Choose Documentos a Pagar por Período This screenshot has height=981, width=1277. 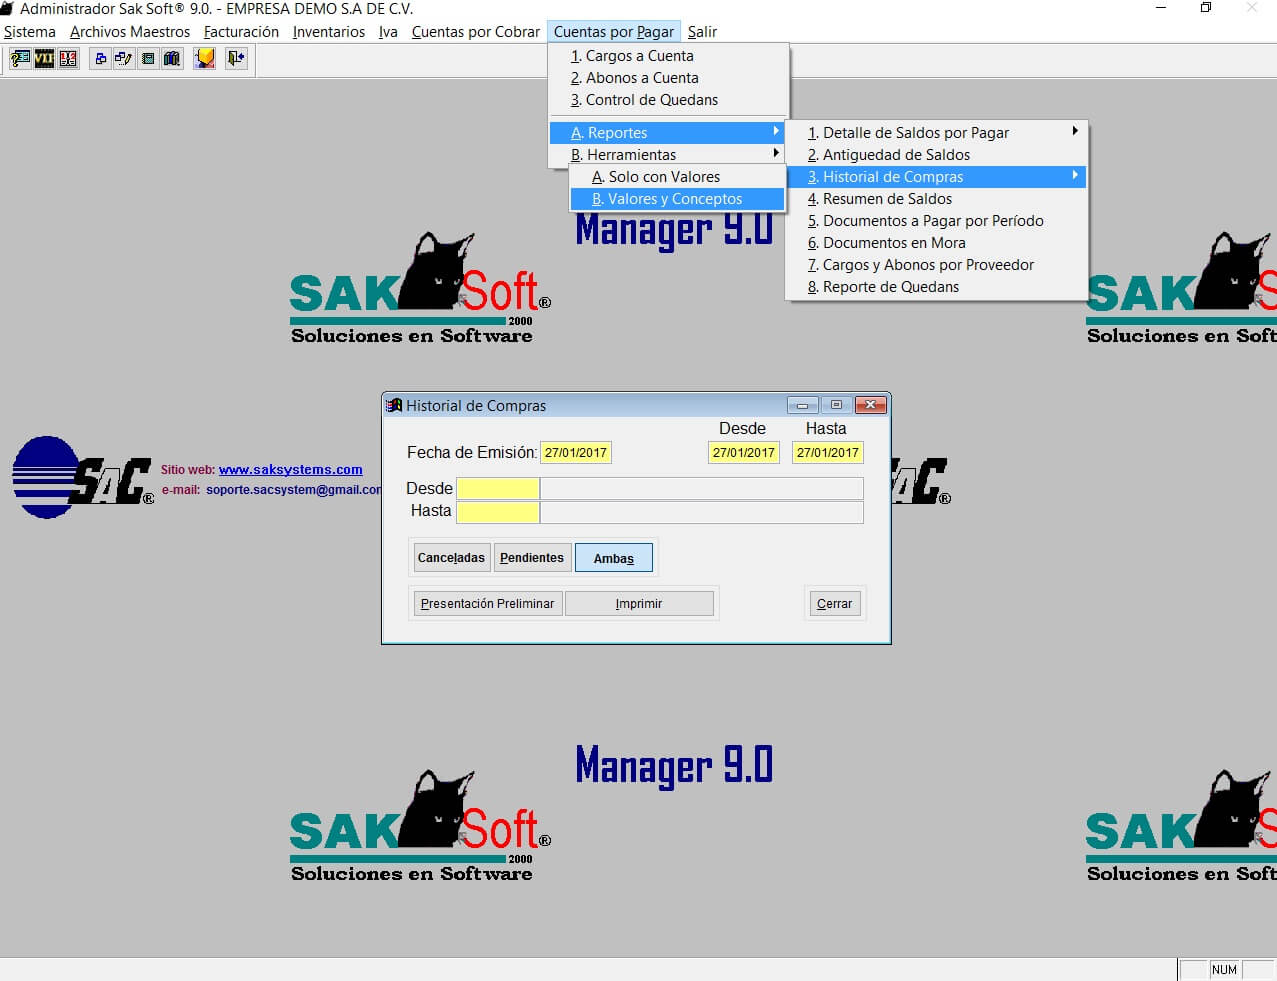click(936, 221)
